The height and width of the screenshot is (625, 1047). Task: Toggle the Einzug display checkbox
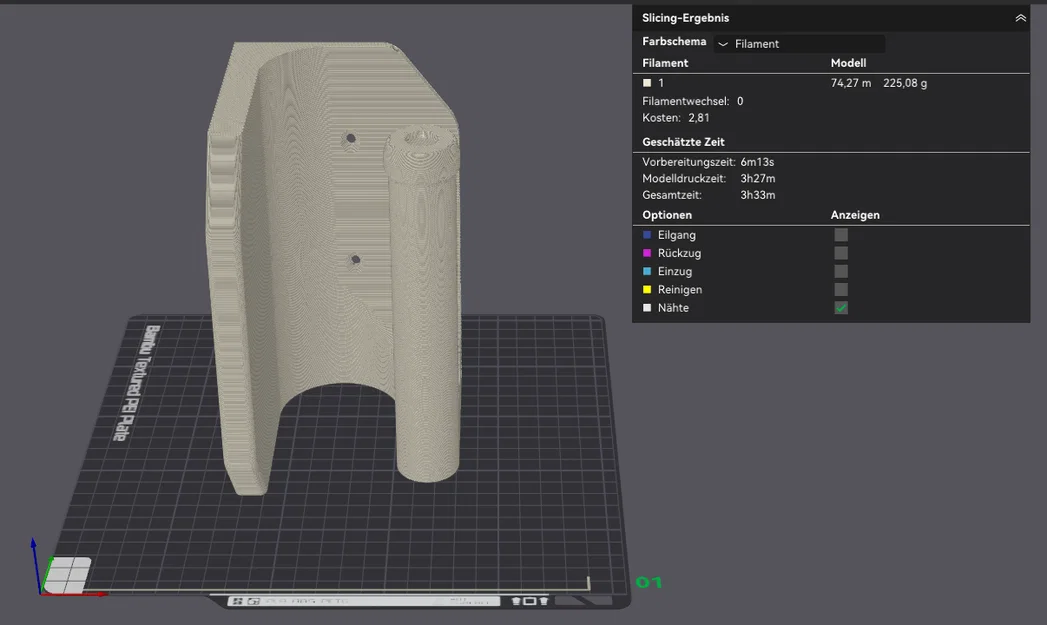click(x=841, y=271)
